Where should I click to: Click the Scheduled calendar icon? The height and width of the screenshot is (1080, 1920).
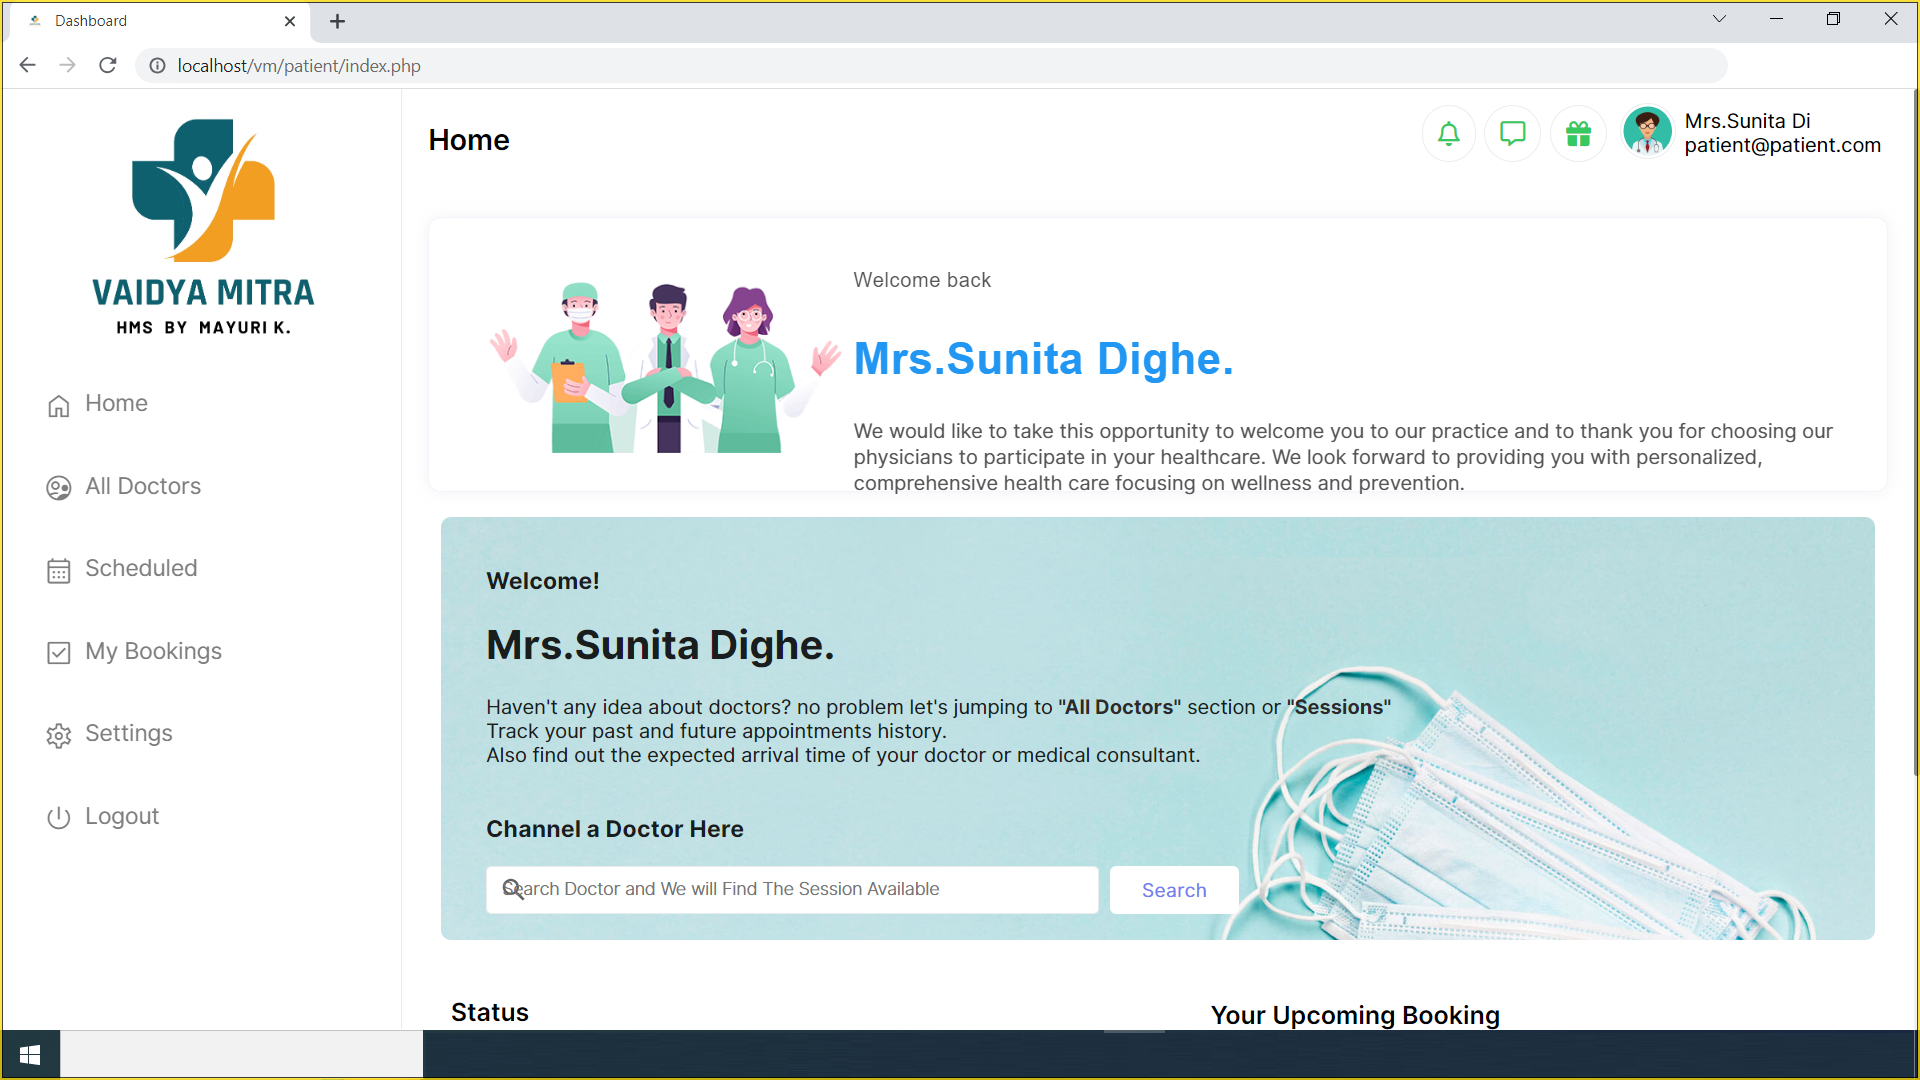pyautogui.click(x=59, y=570)
